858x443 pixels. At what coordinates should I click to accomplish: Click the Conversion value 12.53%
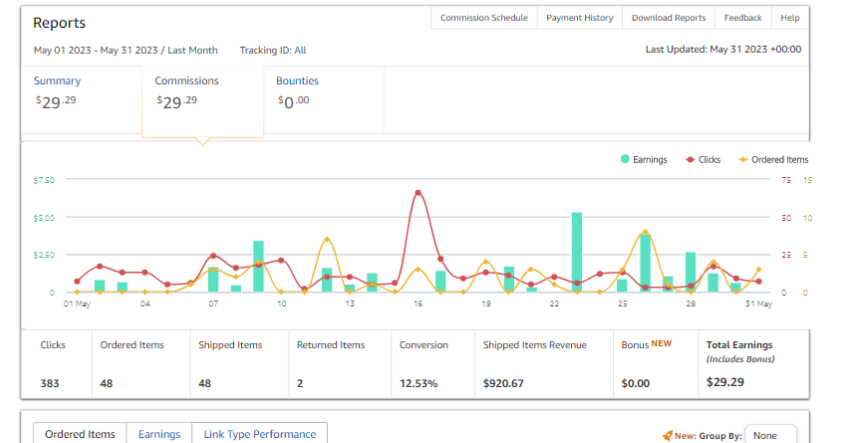[419, 383]
